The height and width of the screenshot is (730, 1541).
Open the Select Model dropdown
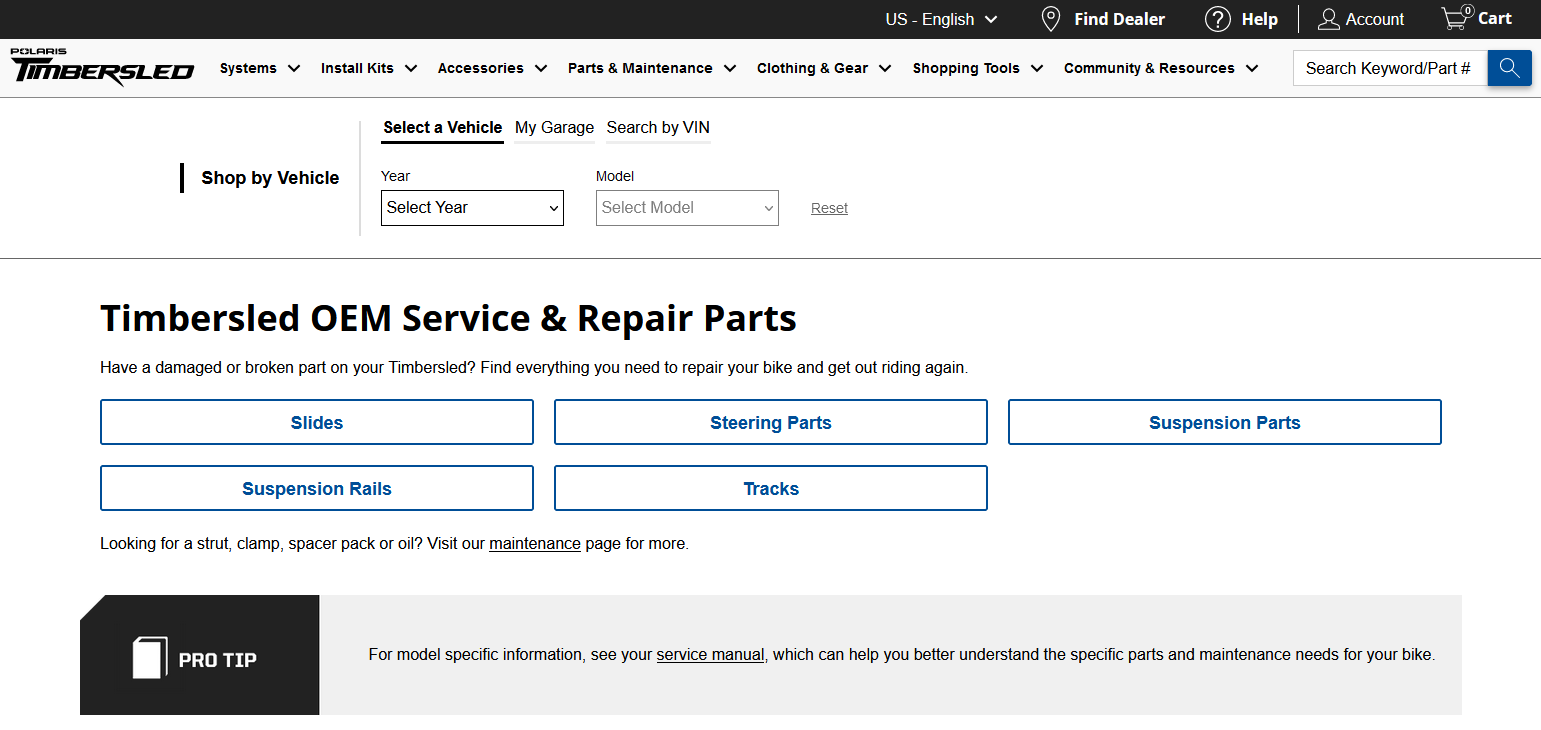click(x=687, y=208)
